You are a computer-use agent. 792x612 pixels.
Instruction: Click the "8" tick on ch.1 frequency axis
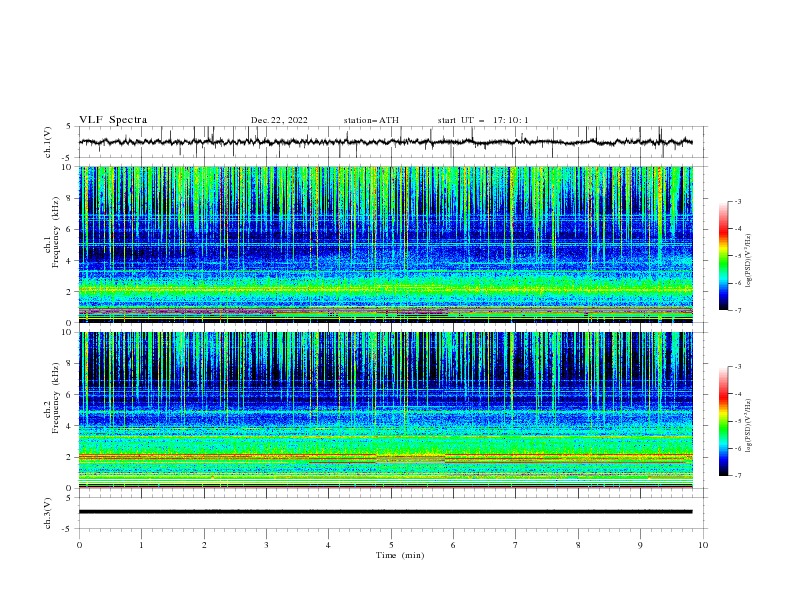pos(69,198)
